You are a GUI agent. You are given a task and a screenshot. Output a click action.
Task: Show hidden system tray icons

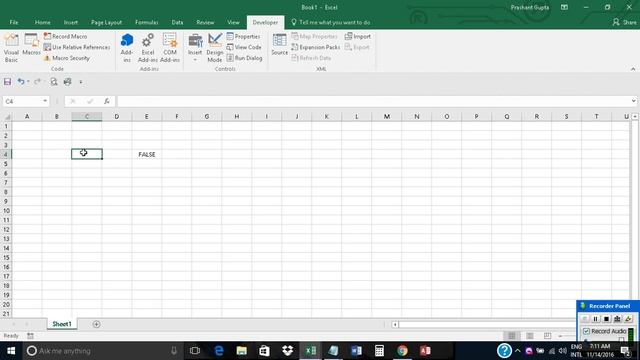[x=518, y=351]
